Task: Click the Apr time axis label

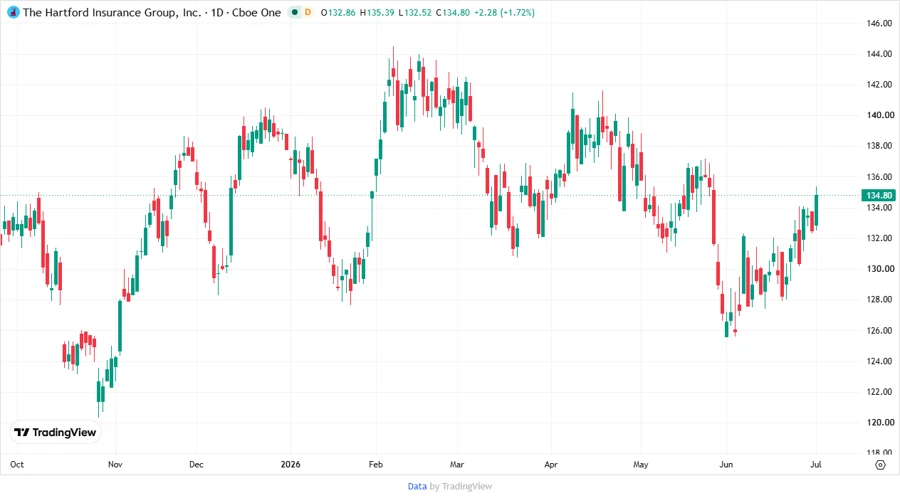Action: coord(551,465)
